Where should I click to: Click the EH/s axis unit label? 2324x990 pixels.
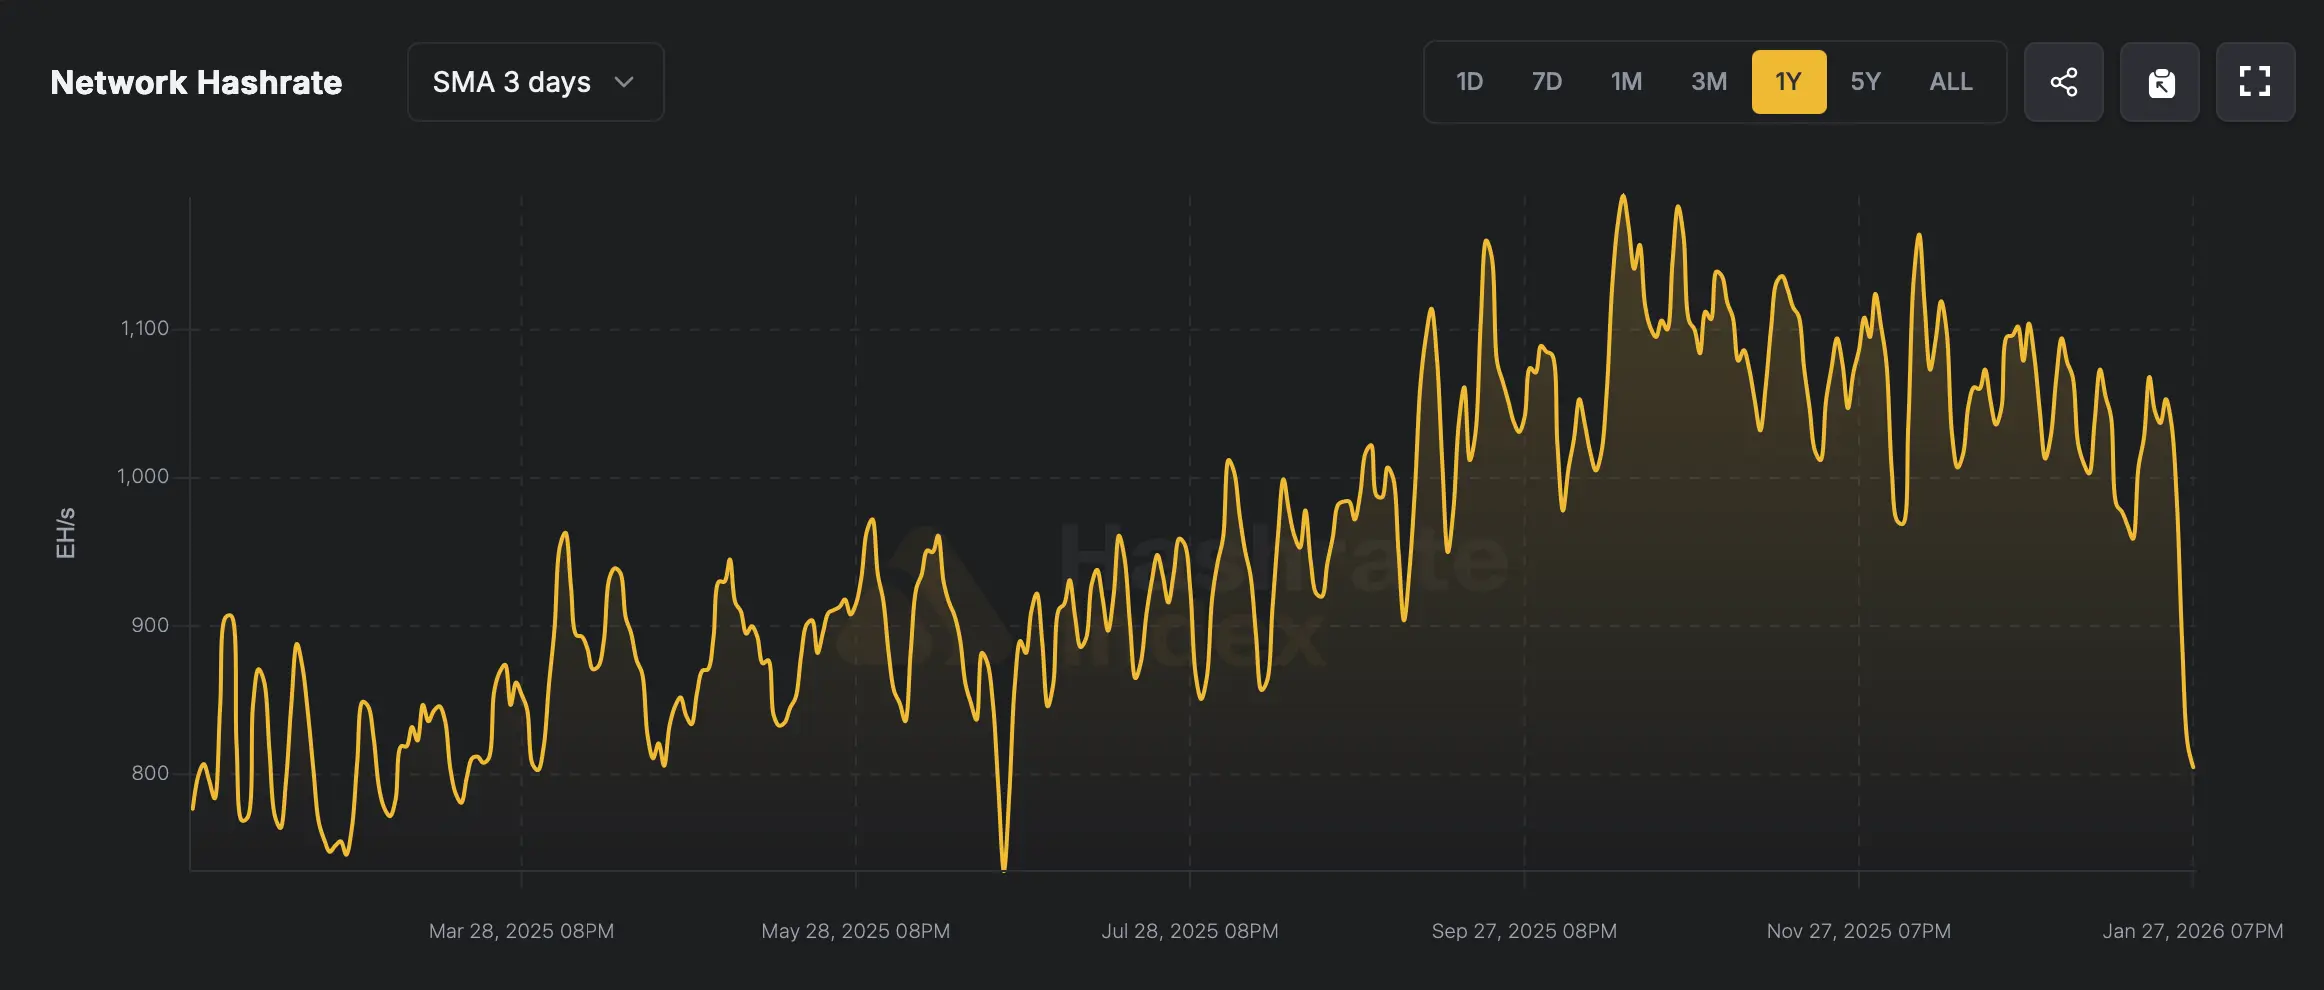[x=65, y=533]
